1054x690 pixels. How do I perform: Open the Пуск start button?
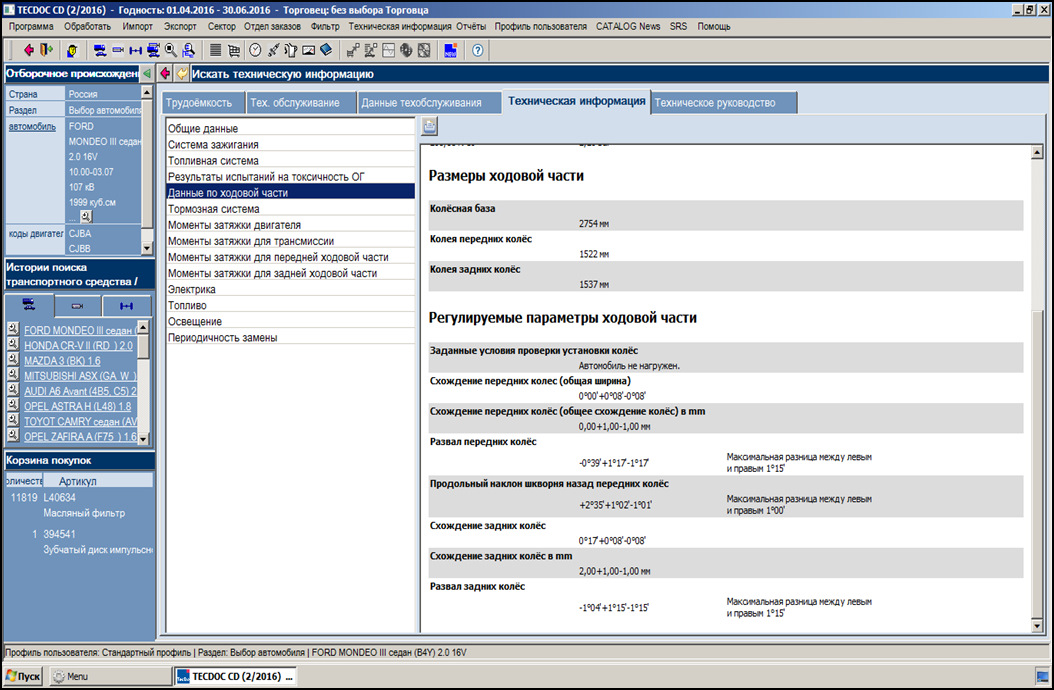(24, 676)
